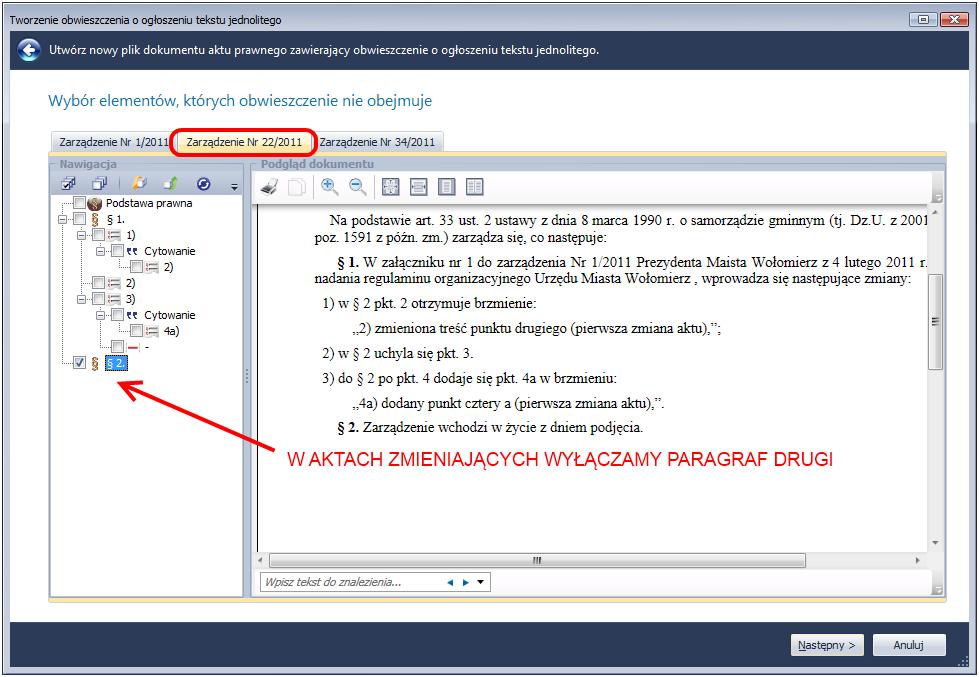This screenshot has width=979, height=677.
Task: Check the § 1. checkbox
Action: tap(79, 219)
